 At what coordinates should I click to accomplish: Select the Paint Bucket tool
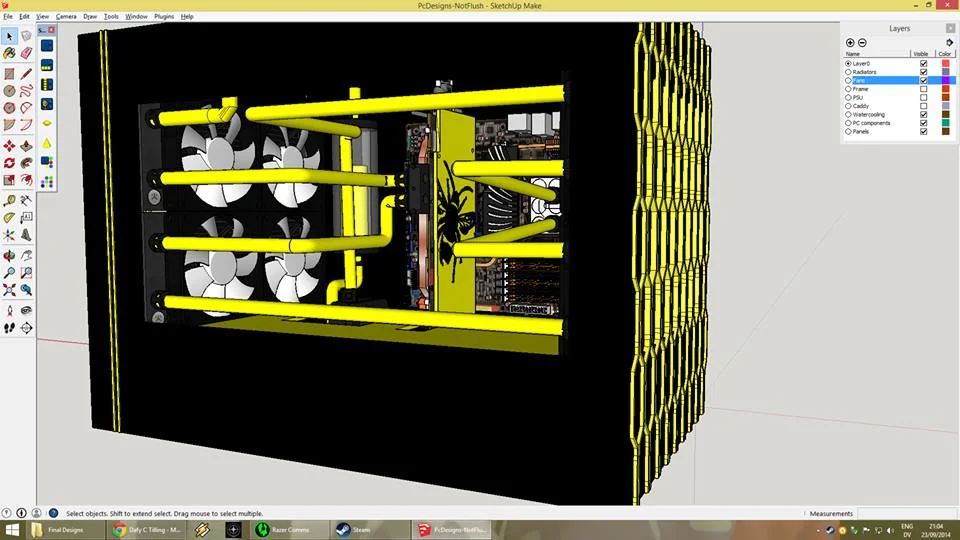coord(9,53)
